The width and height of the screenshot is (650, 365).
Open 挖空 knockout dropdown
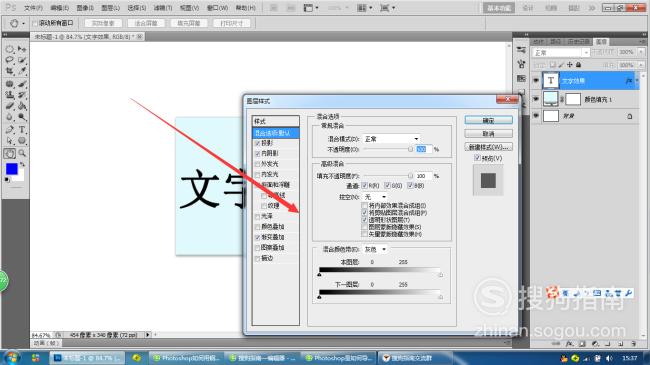tap(375, 197)
